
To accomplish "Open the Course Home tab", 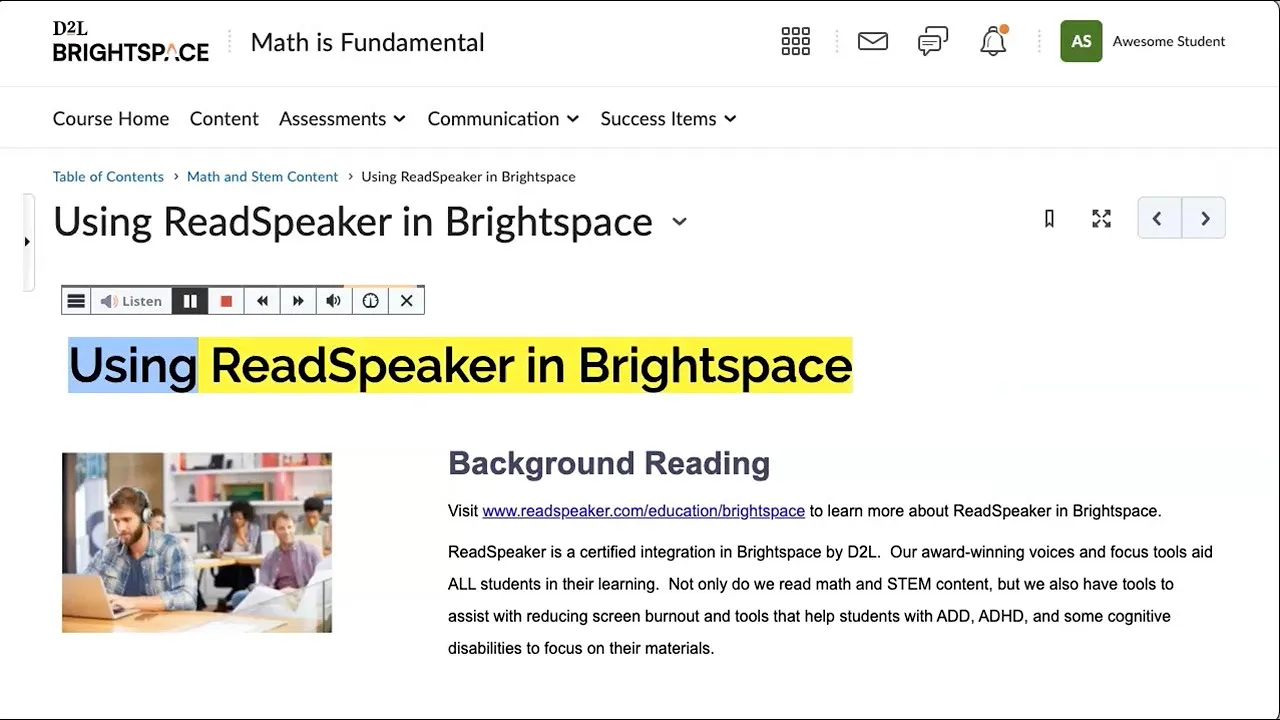I will 111,118.
